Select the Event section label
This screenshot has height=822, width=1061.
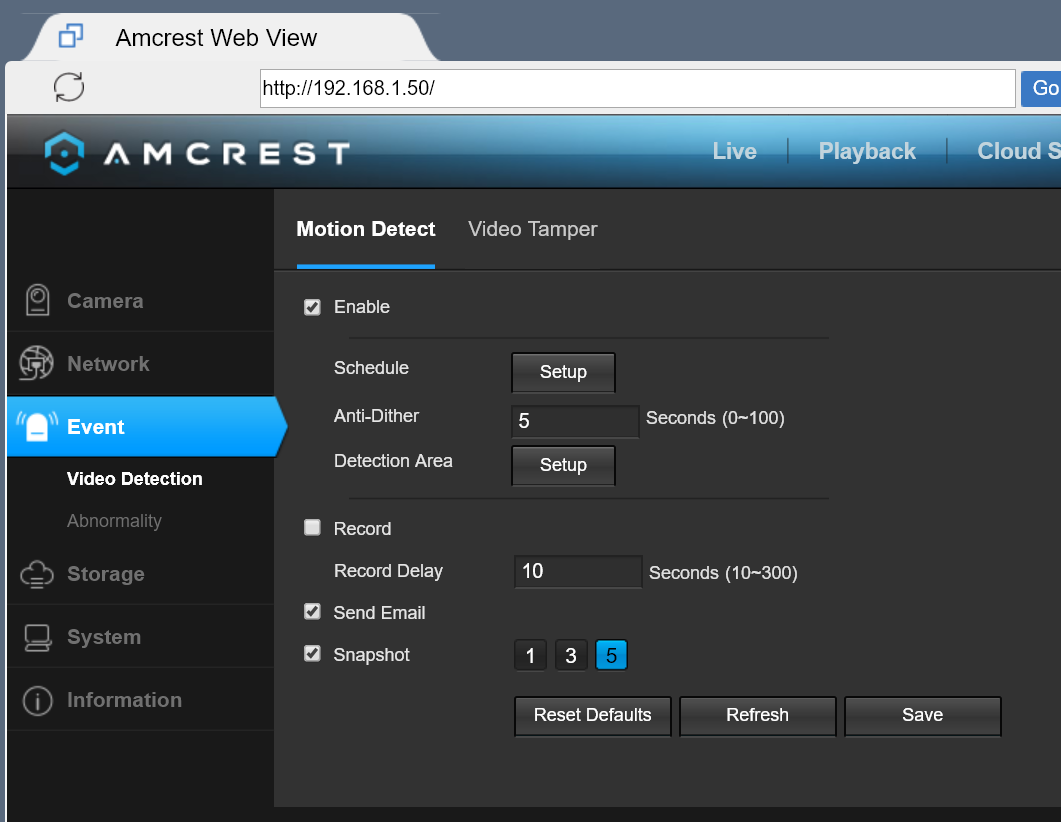point(95,427)
